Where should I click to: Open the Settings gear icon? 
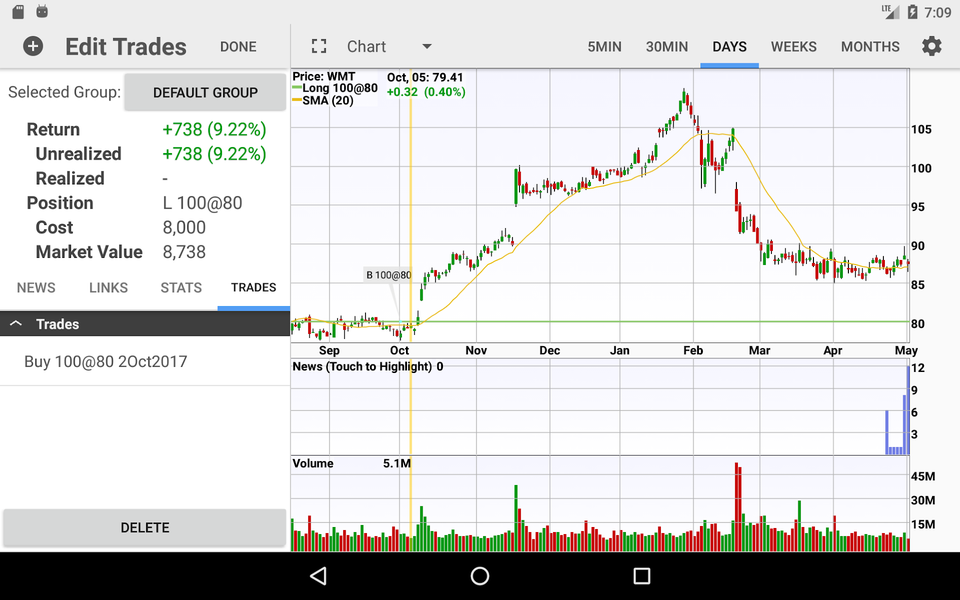pos(931,46)
